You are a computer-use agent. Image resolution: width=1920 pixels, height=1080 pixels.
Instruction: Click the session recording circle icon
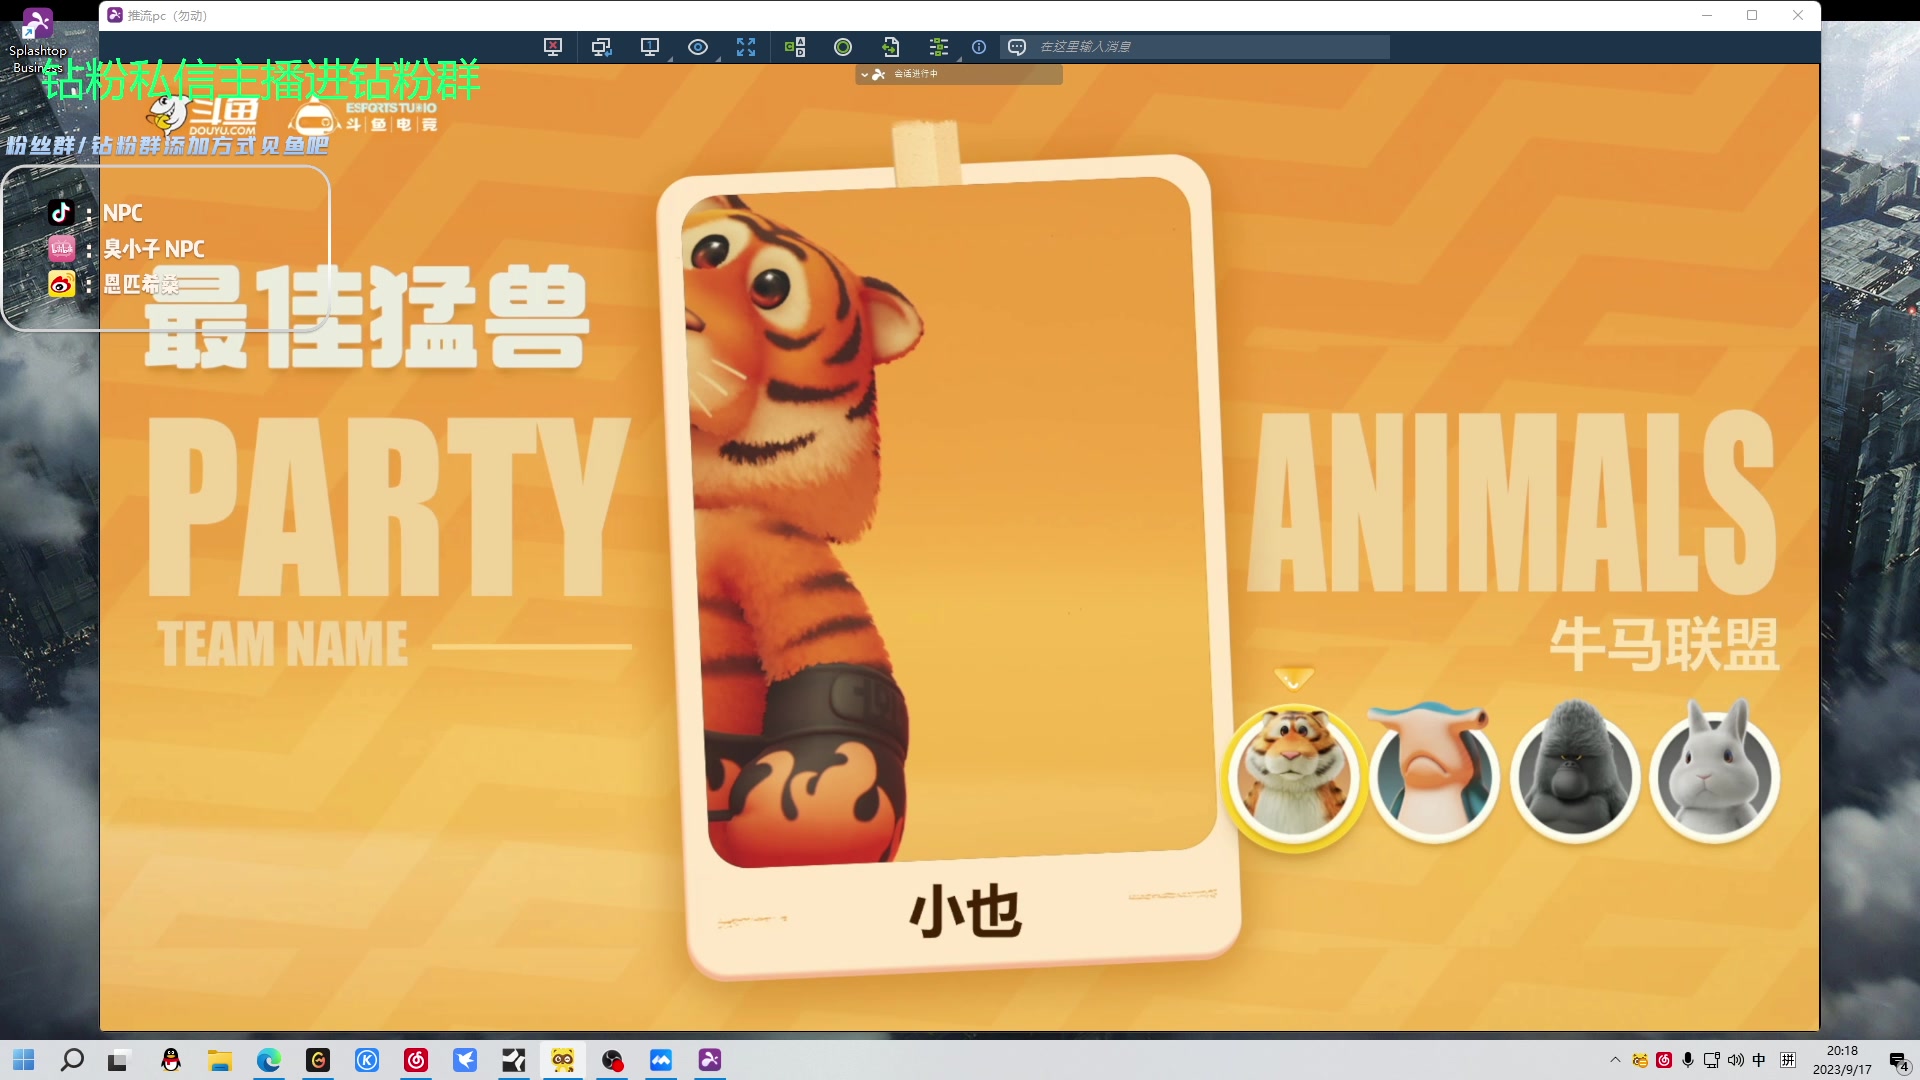(843, 47)
